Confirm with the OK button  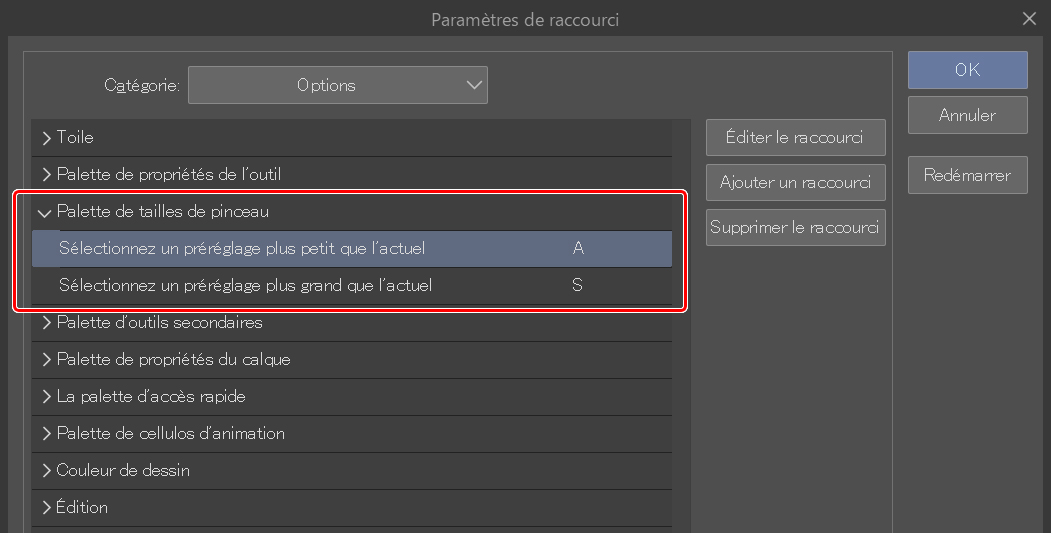point(967,70)
